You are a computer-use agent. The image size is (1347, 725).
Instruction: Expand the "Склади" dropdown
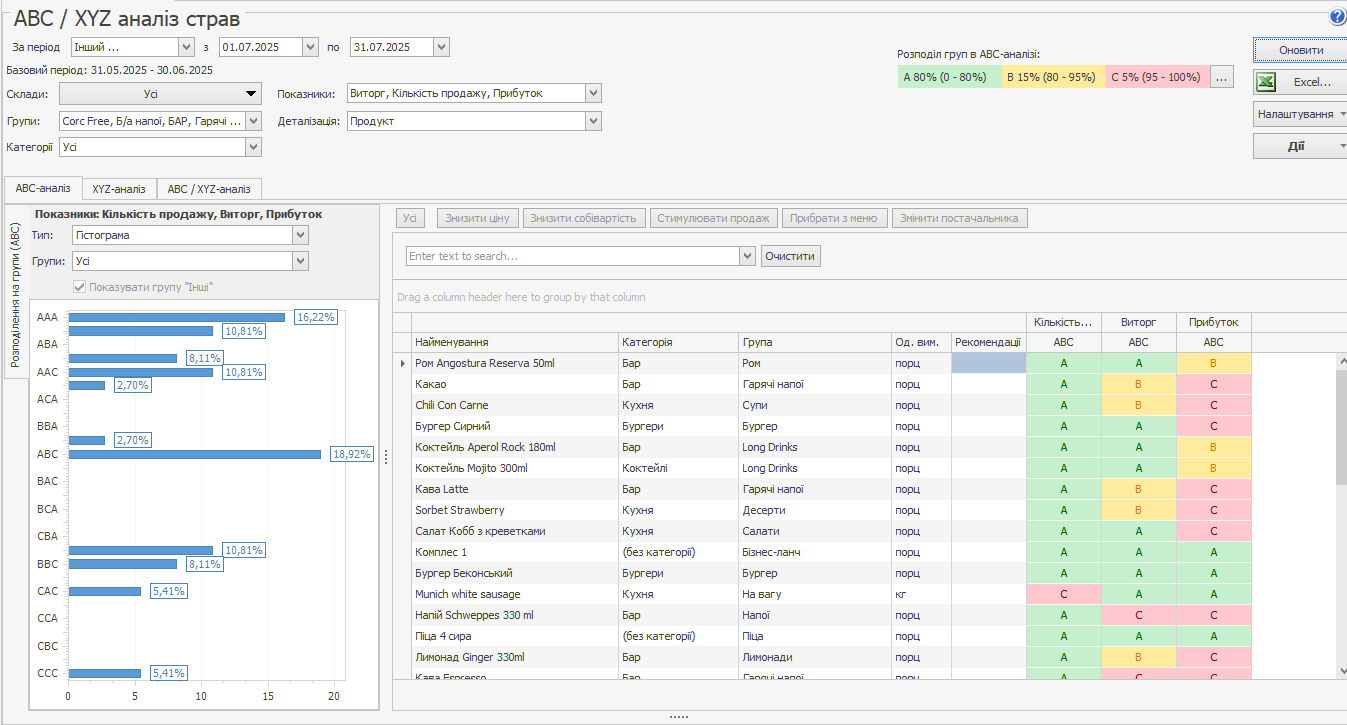pyautogui.click(x=252, y=94)
